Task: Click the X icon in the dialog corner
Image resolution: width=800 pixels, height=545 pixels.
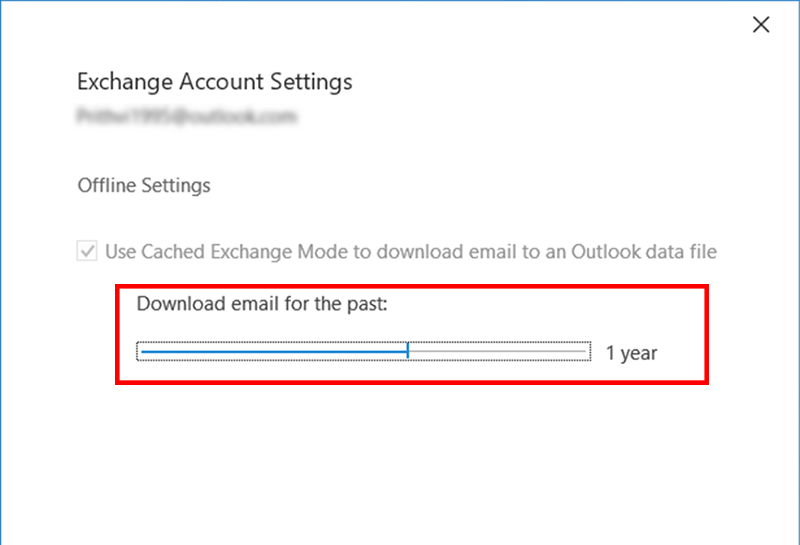Action: [761, 25]
